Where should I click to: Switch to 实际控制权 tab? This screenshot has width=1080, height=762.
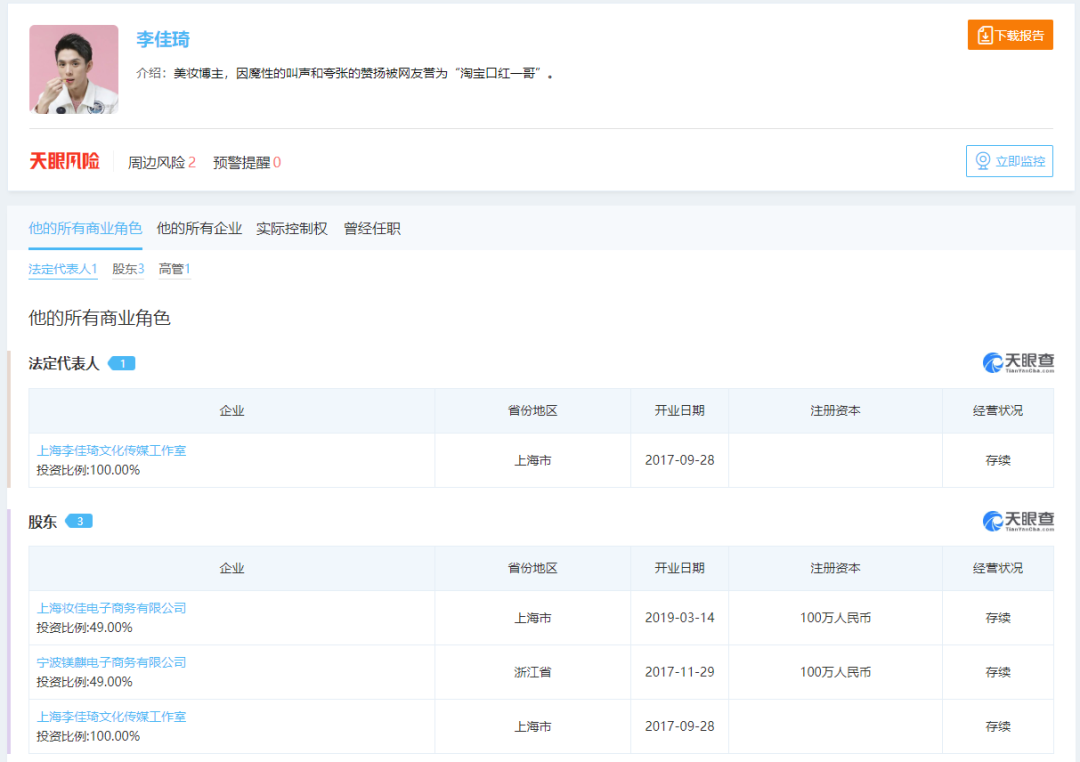coord(291,229)
